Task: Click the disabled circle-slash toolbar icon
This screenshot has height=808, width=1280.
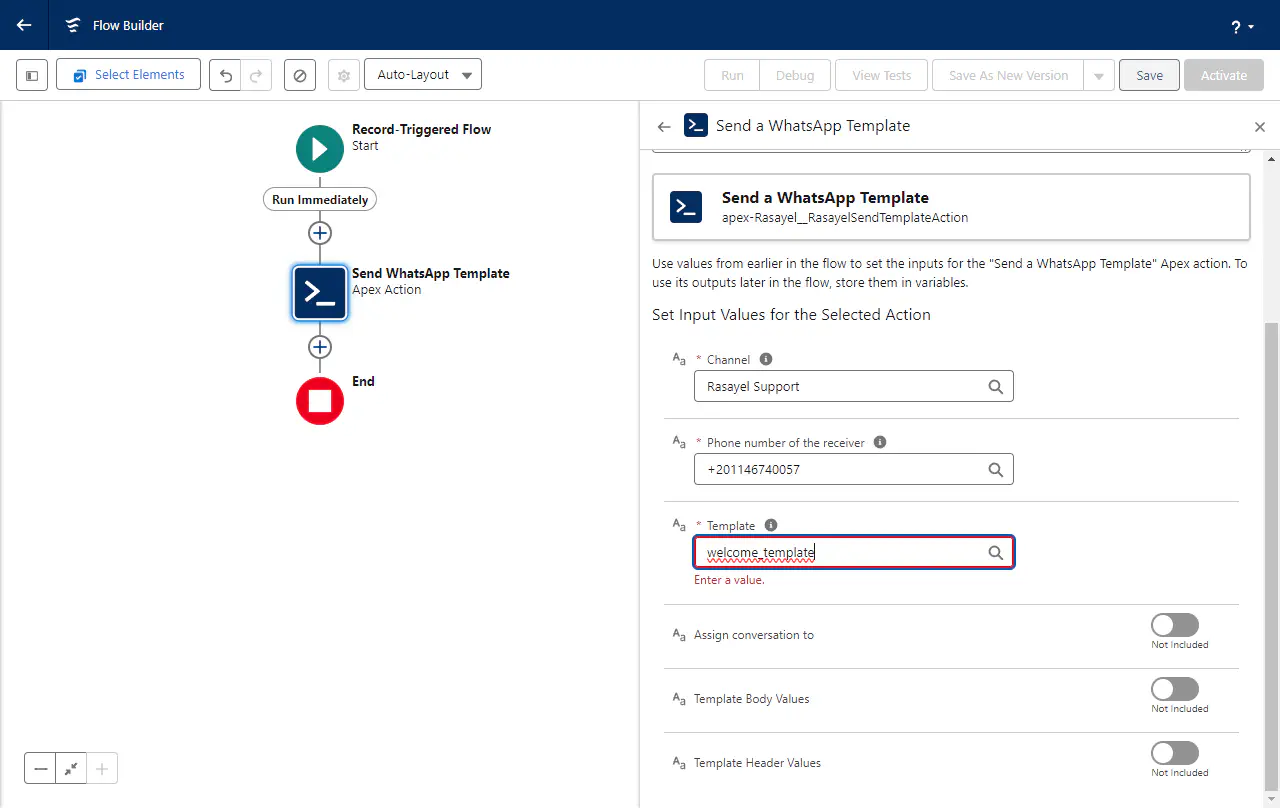Action: click(300, 75)
